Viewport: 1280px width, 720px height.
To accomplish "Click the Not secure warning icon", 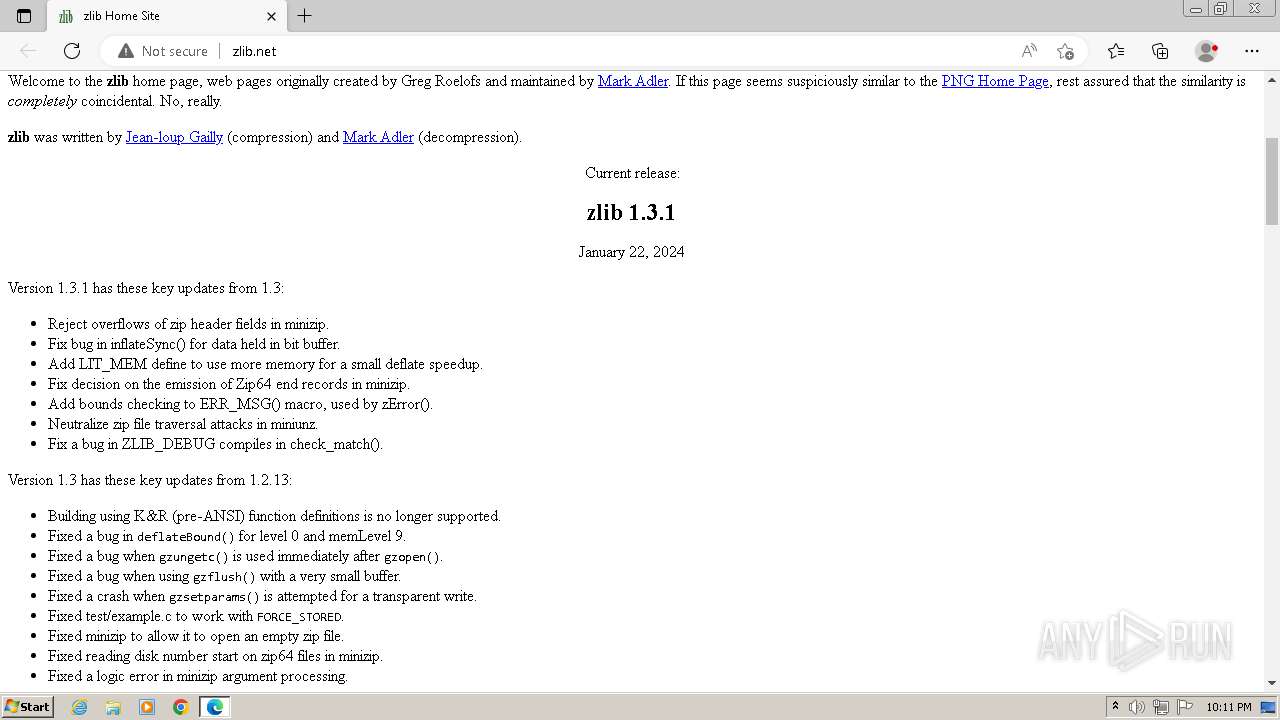I will point(126,51).
